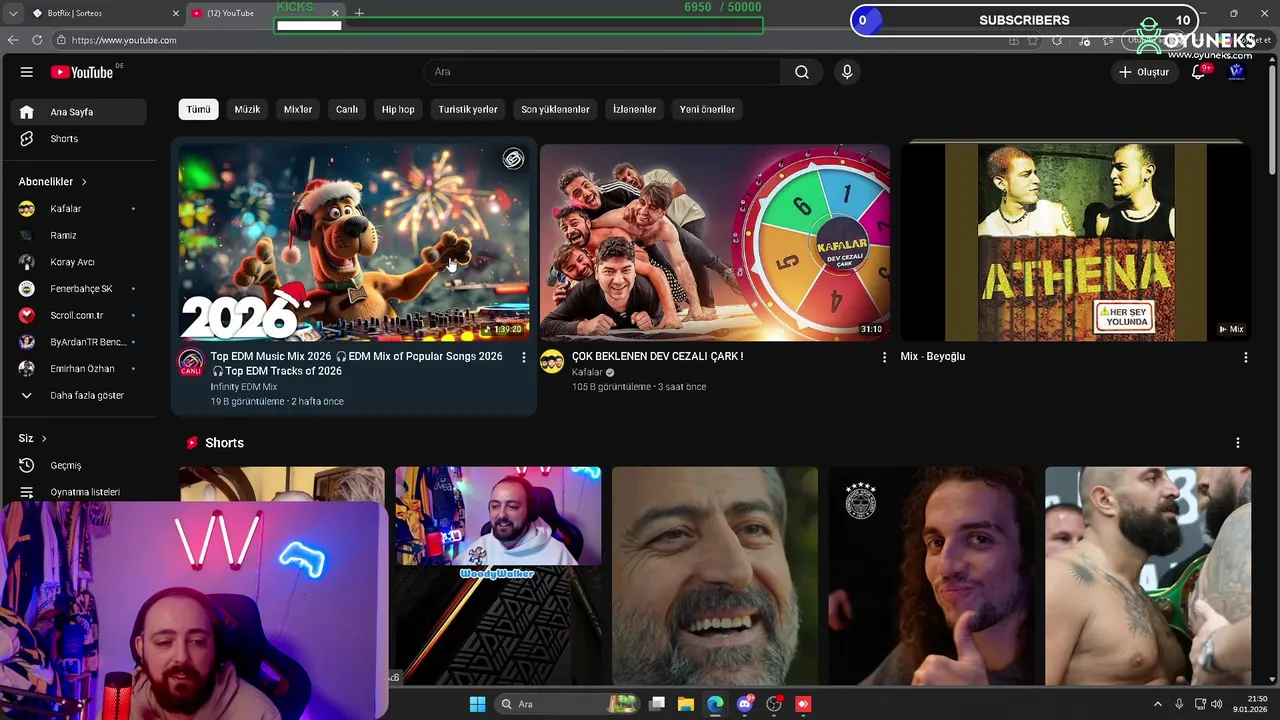Screen dimensions: 1280x720
Task: Close the BotRix Sorteos tab
Action: (x=176, y=13)
